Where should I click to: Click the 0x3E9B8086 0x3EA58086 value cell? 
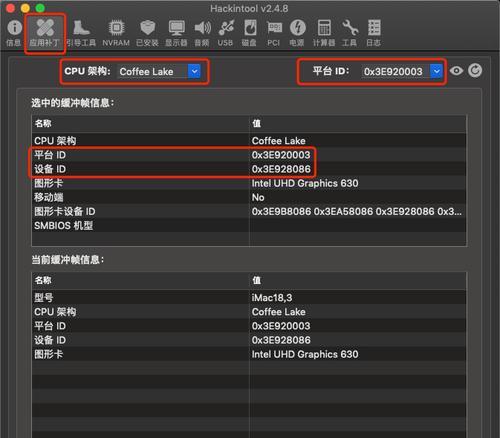[357, 211]
